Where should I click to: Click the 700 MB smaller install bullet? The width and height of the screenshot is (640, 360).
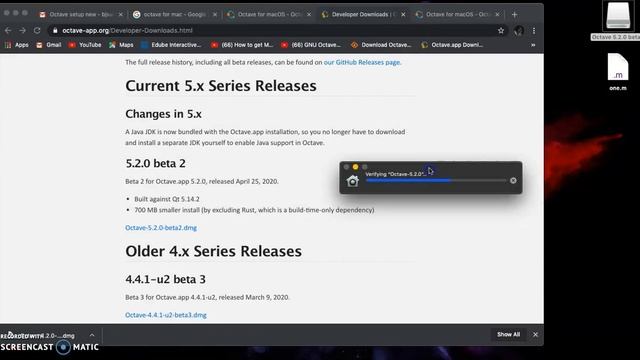(254, 210)
